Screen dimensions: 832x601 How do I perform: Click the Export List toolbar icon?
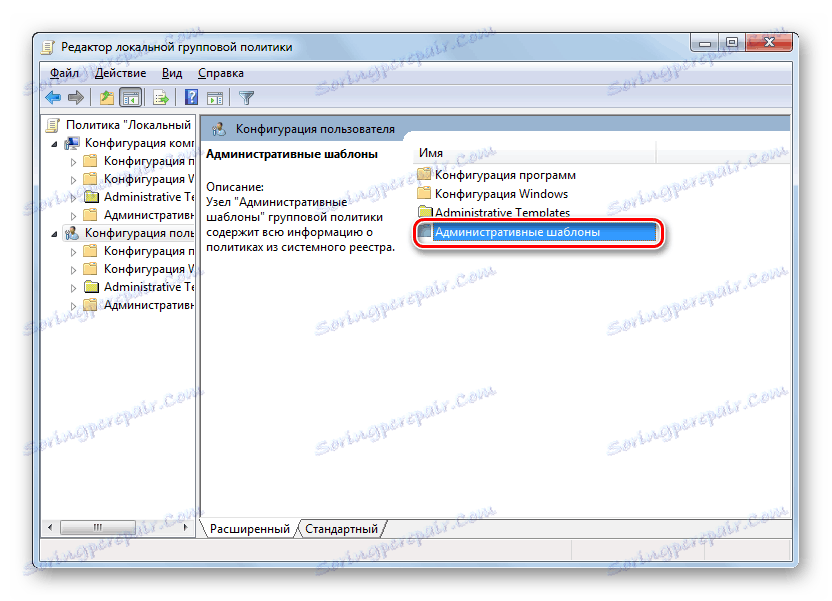[x=161, y=97]
